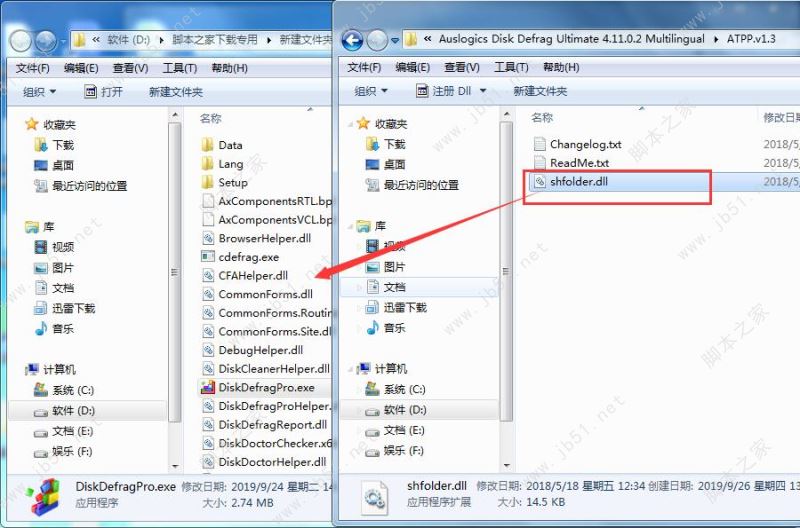Select the shfolder.dll file
The height and width of the screenshot is (528, 800).
click(579, 181)
